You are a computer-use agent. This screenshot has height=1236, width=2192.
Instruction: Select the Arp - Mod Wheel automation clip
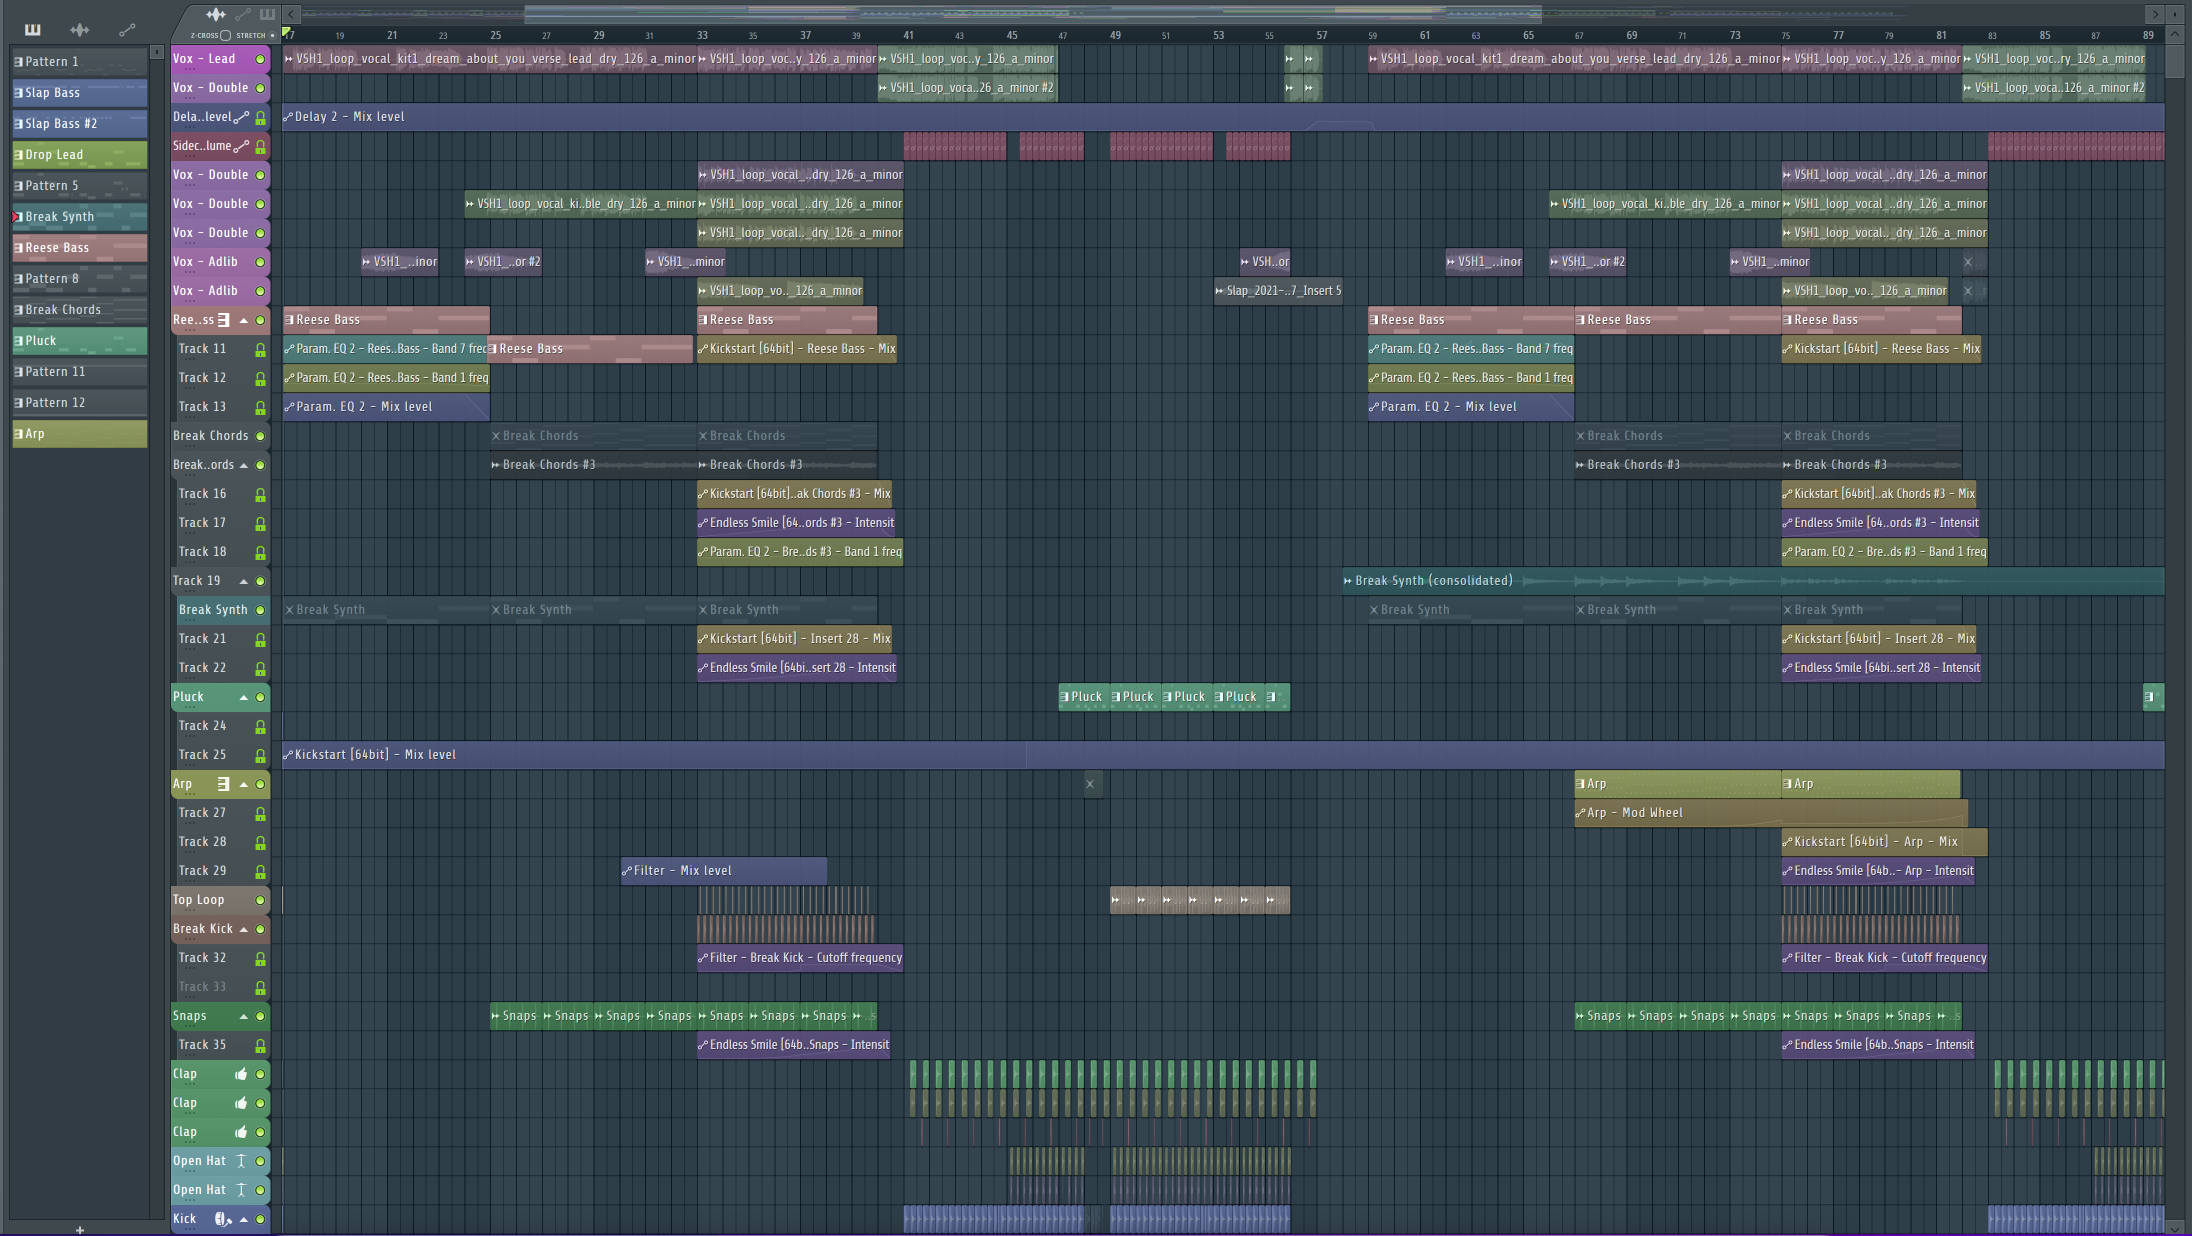point(1771,813)
